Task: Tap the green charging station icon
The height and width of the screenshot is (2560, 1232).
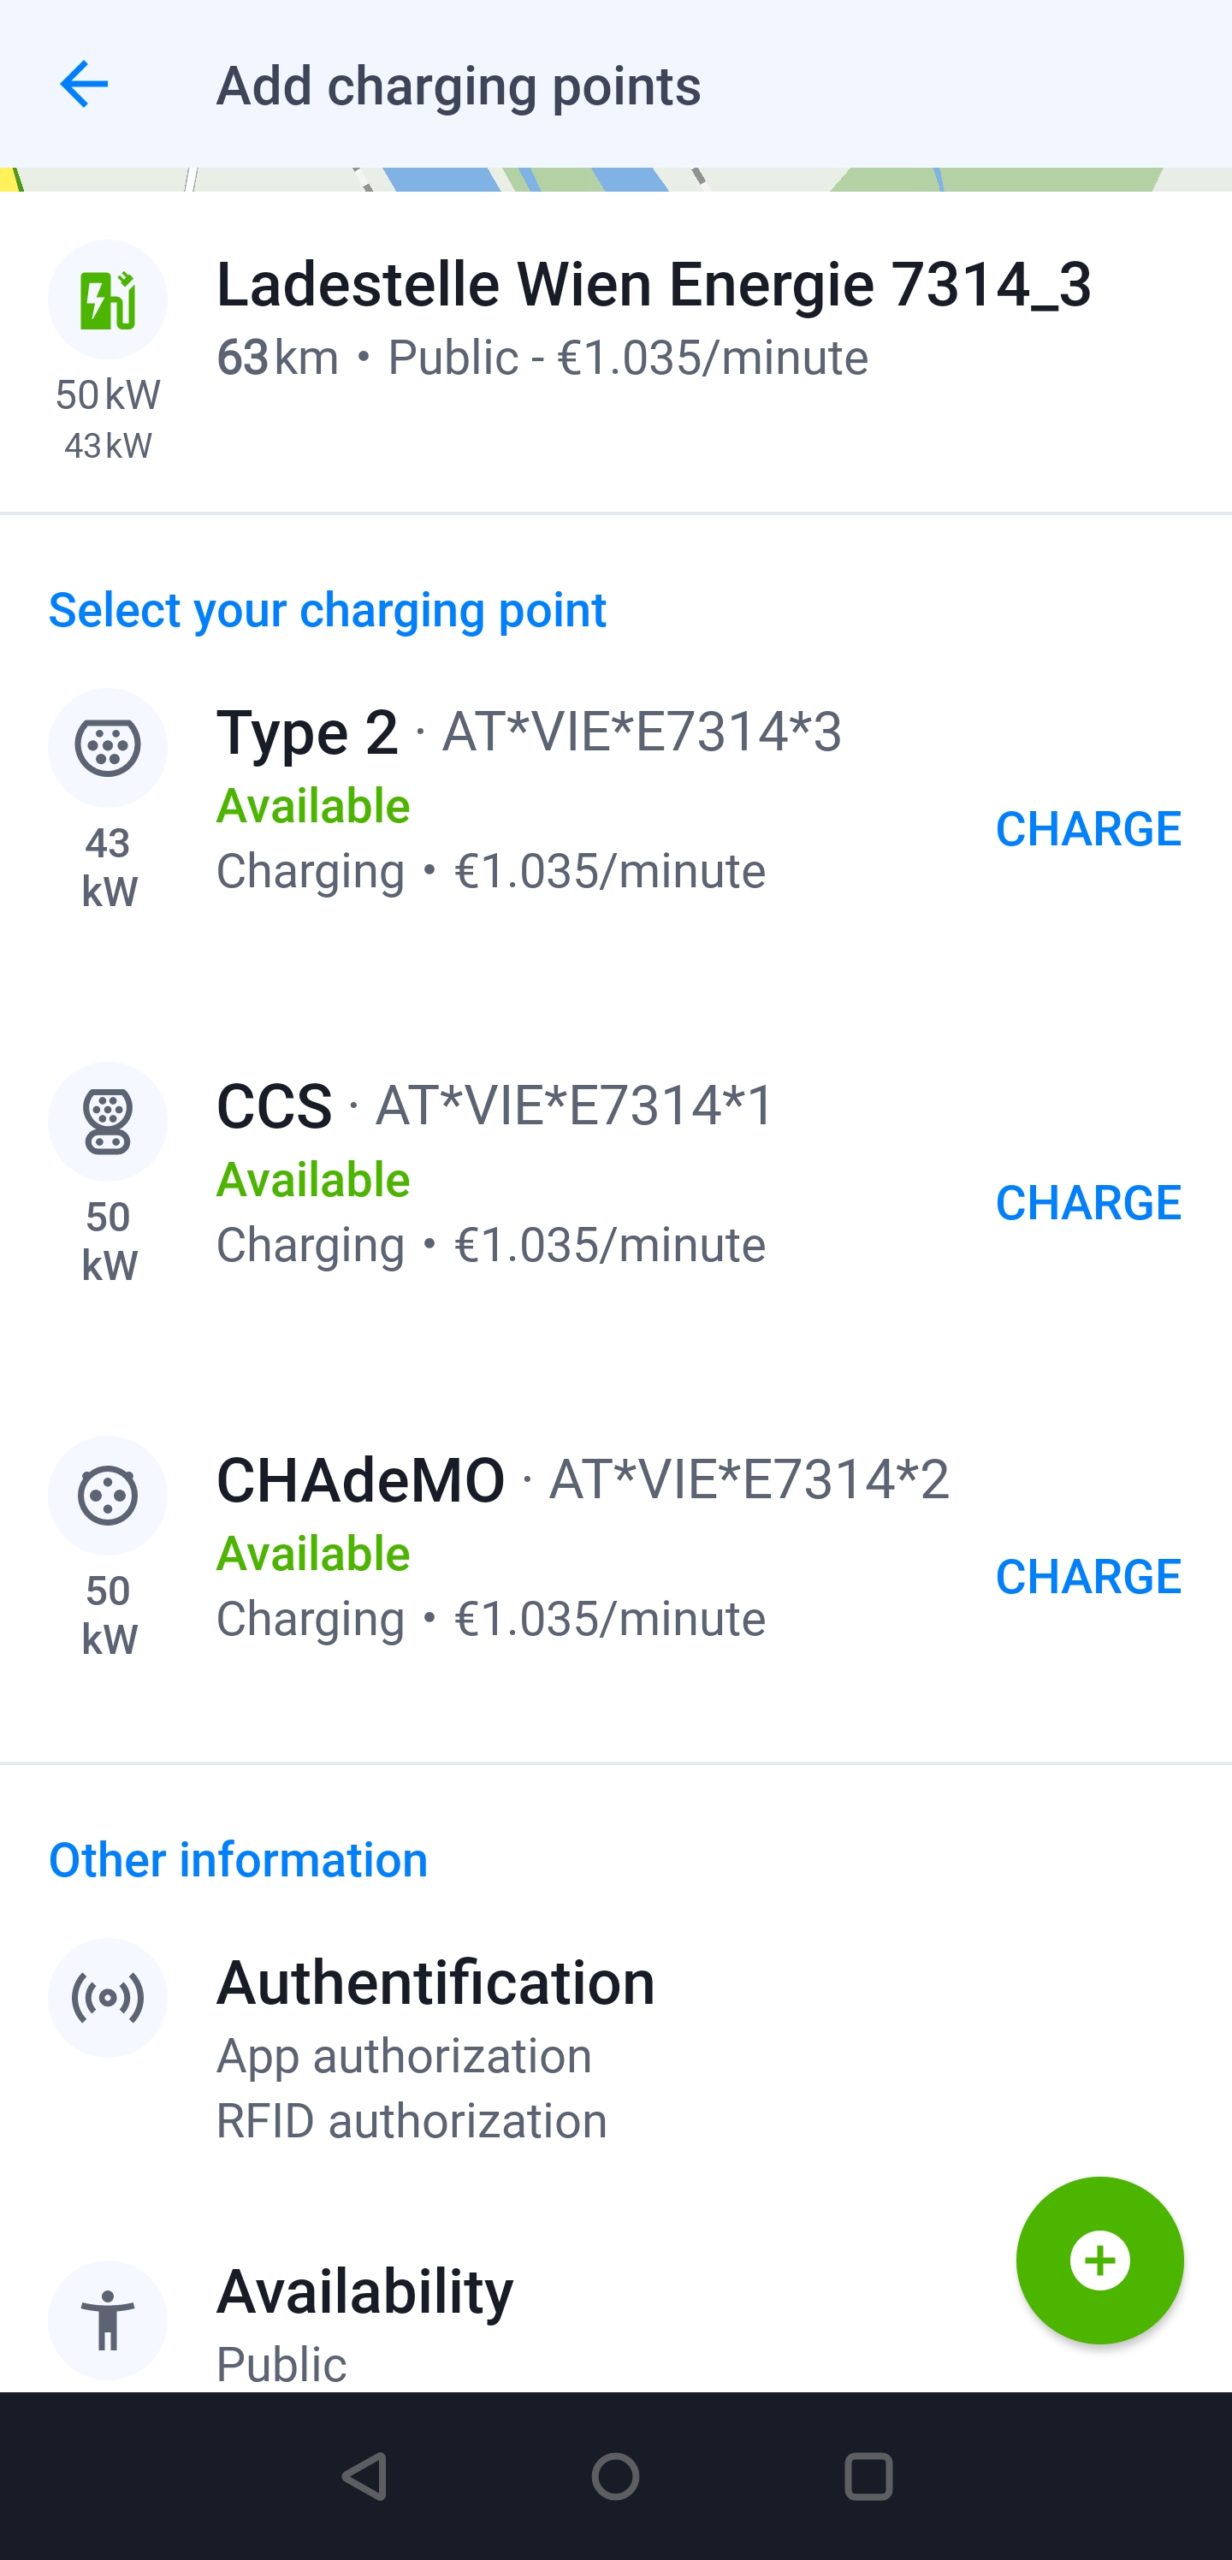Action: click(x=108, y=300)
